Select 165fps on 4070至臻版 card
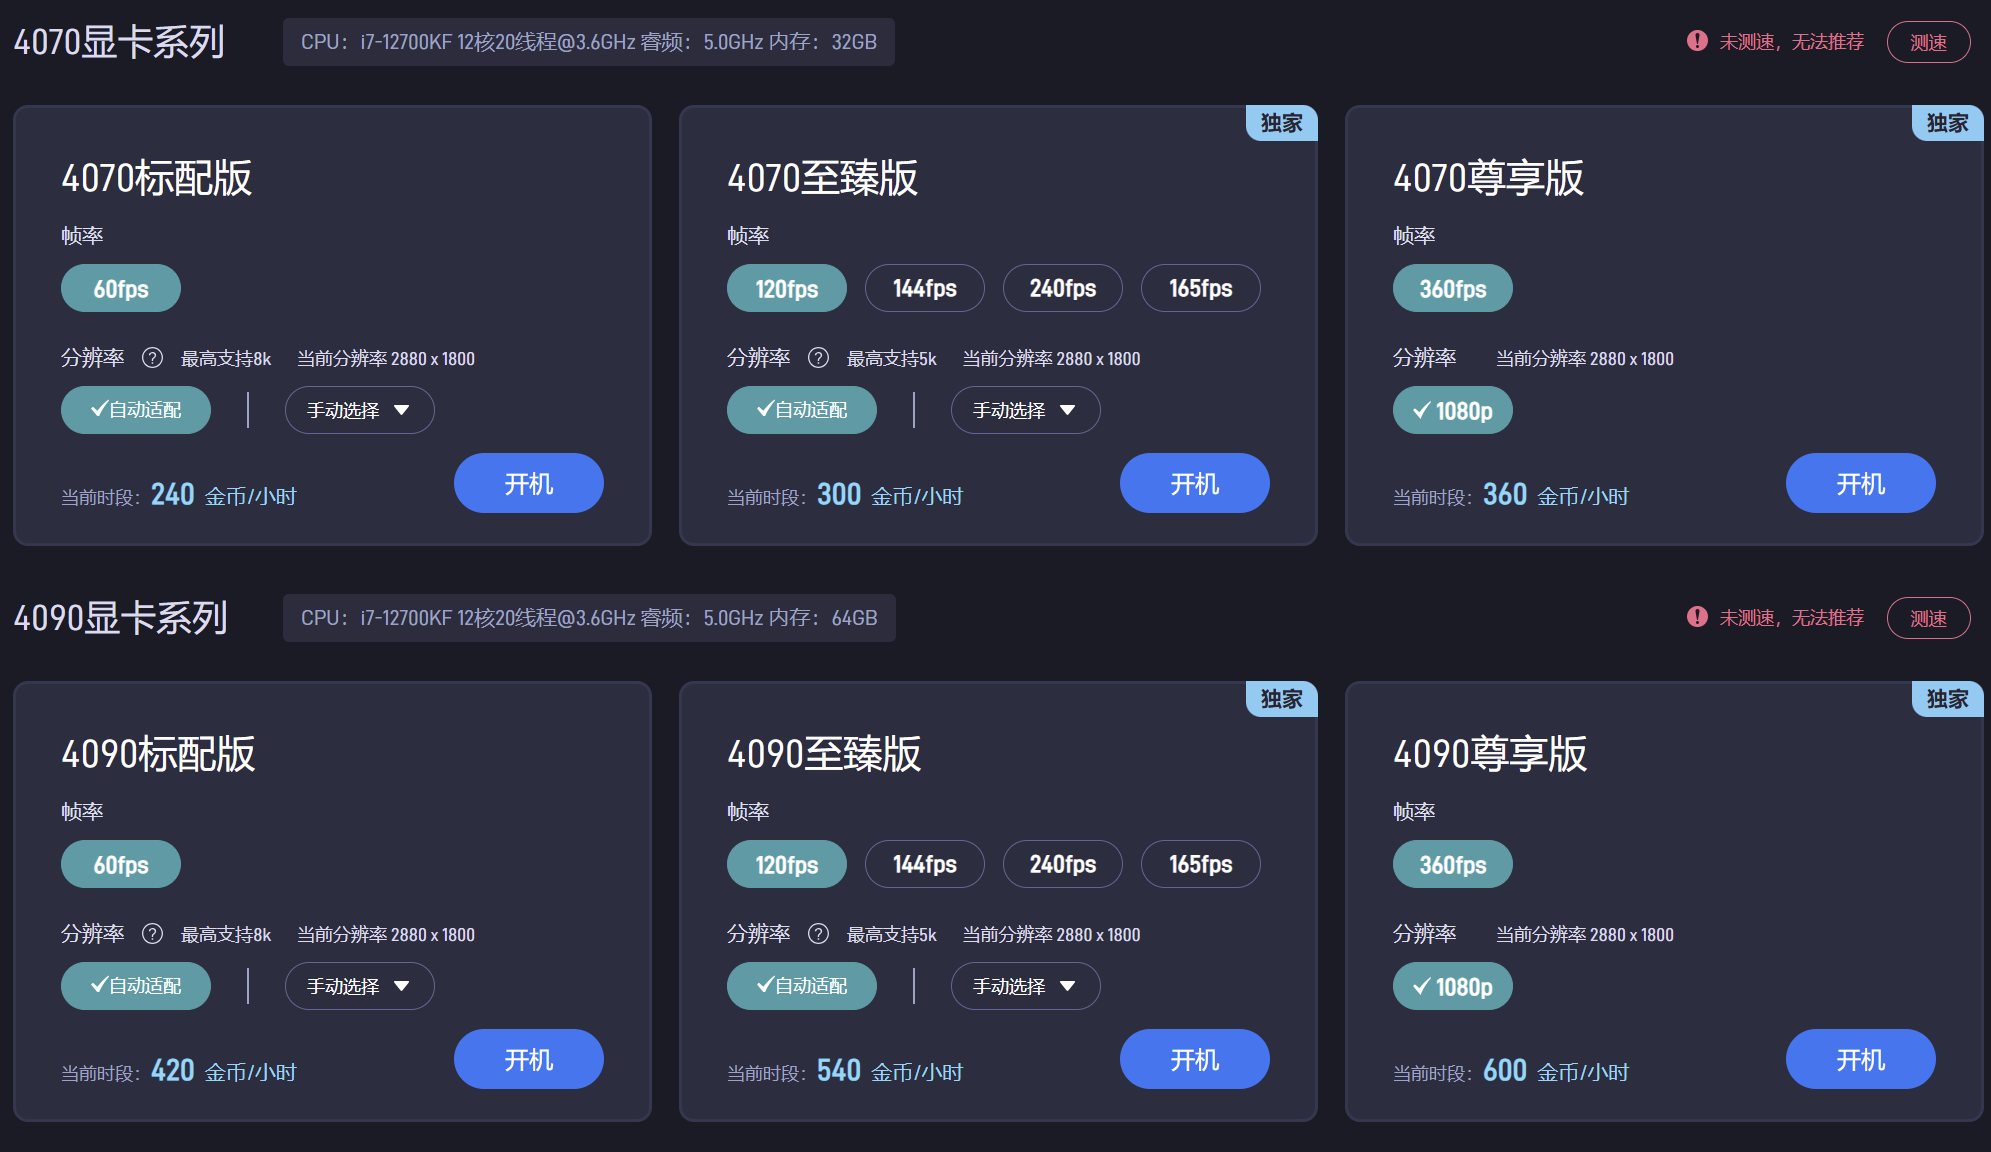Screen dimensions: 1991x1152 tap(1200, 289)
